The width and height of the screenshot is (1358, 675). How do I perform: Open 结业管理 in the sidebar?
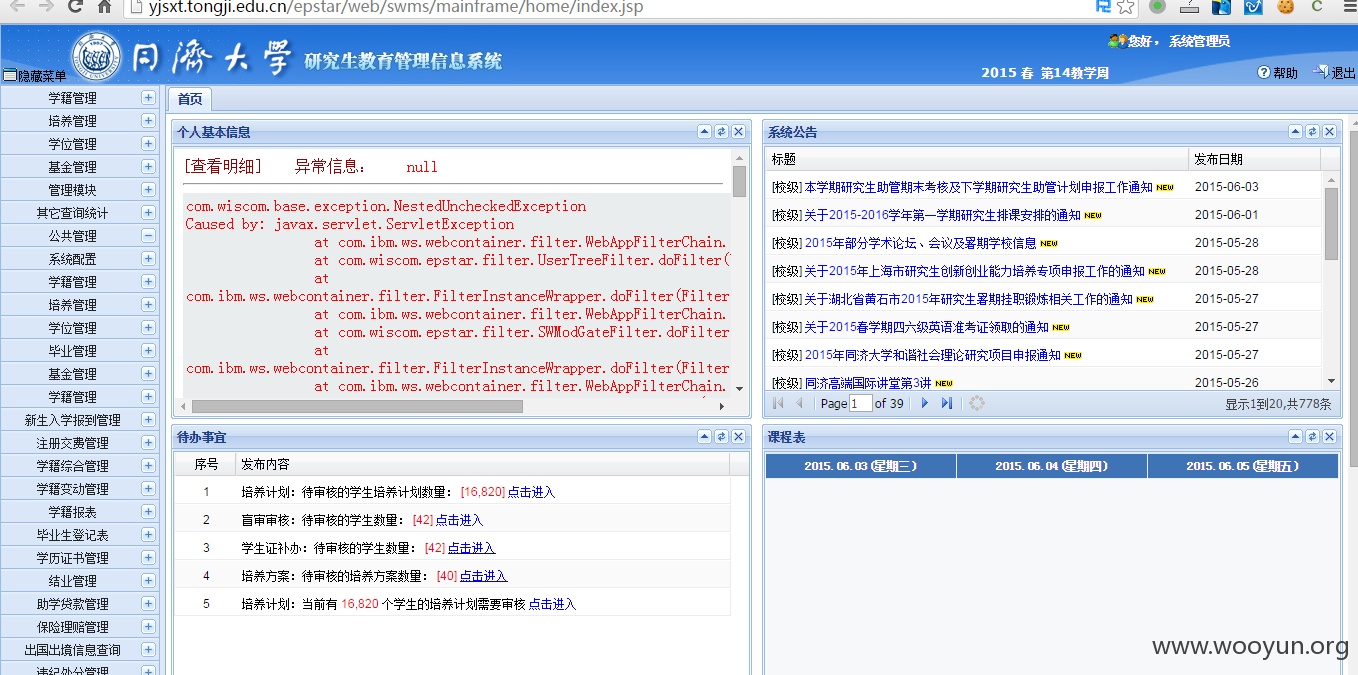tap(73, 581)
